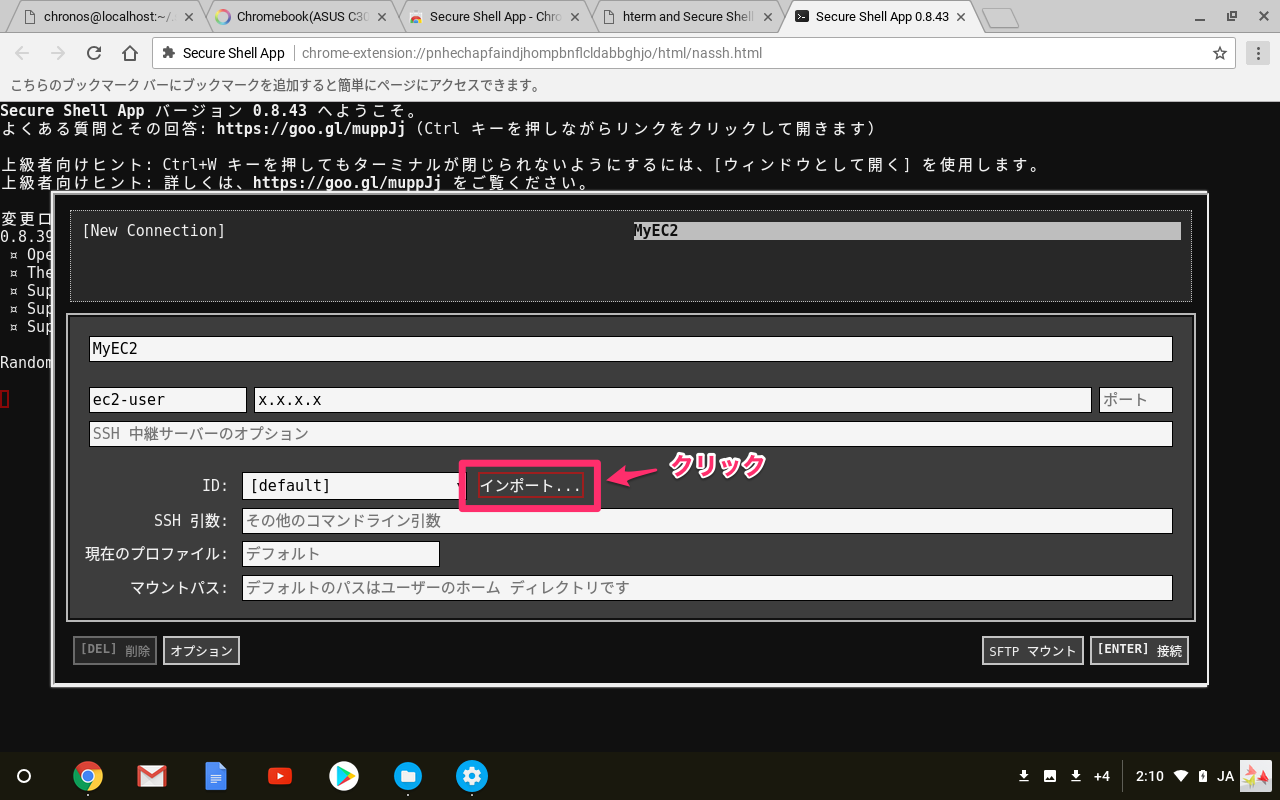Screen dimensions: 1280x800
Task: Open YouTube from the shelf
Action: (280, 776)
